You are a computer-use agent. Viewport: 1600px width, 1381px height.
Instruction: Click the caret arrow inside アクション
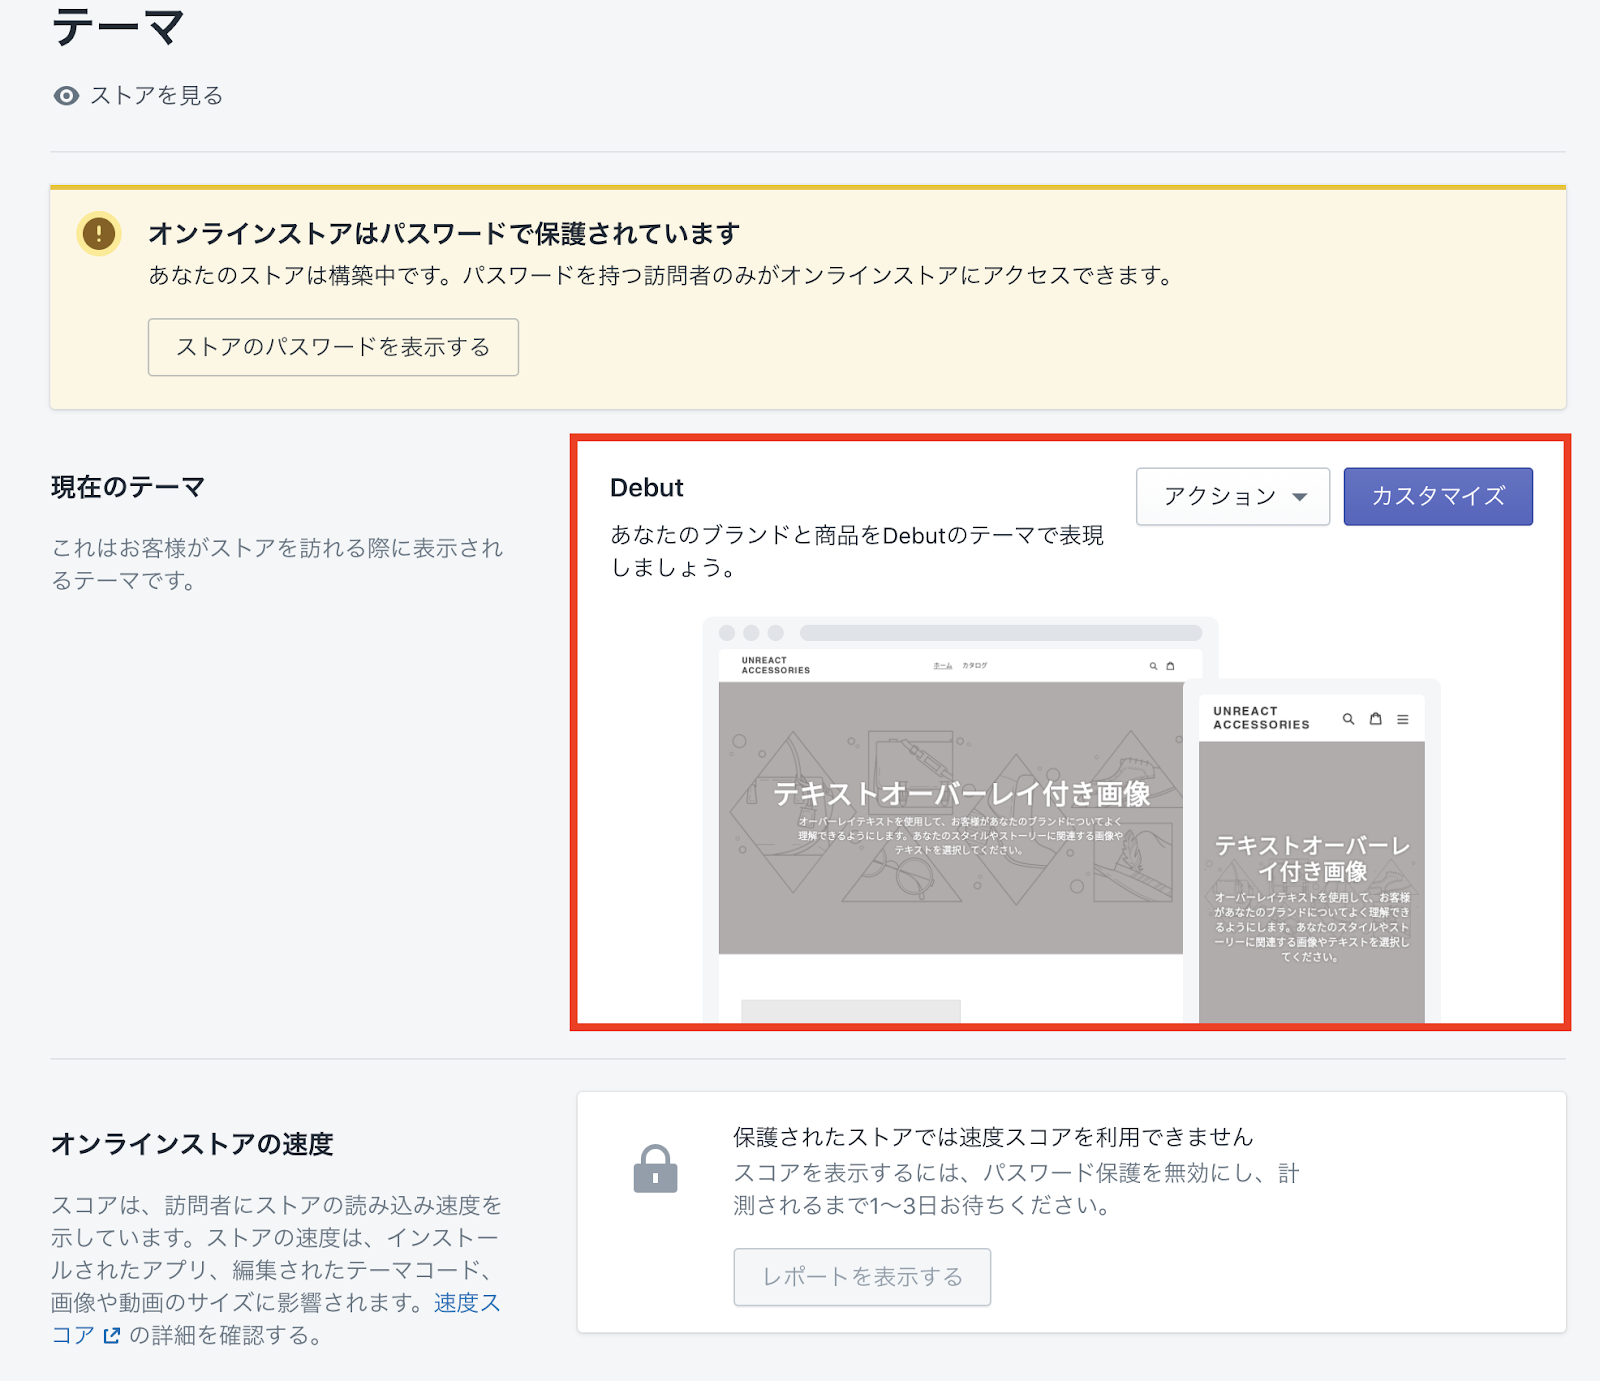coord(1300,497)
